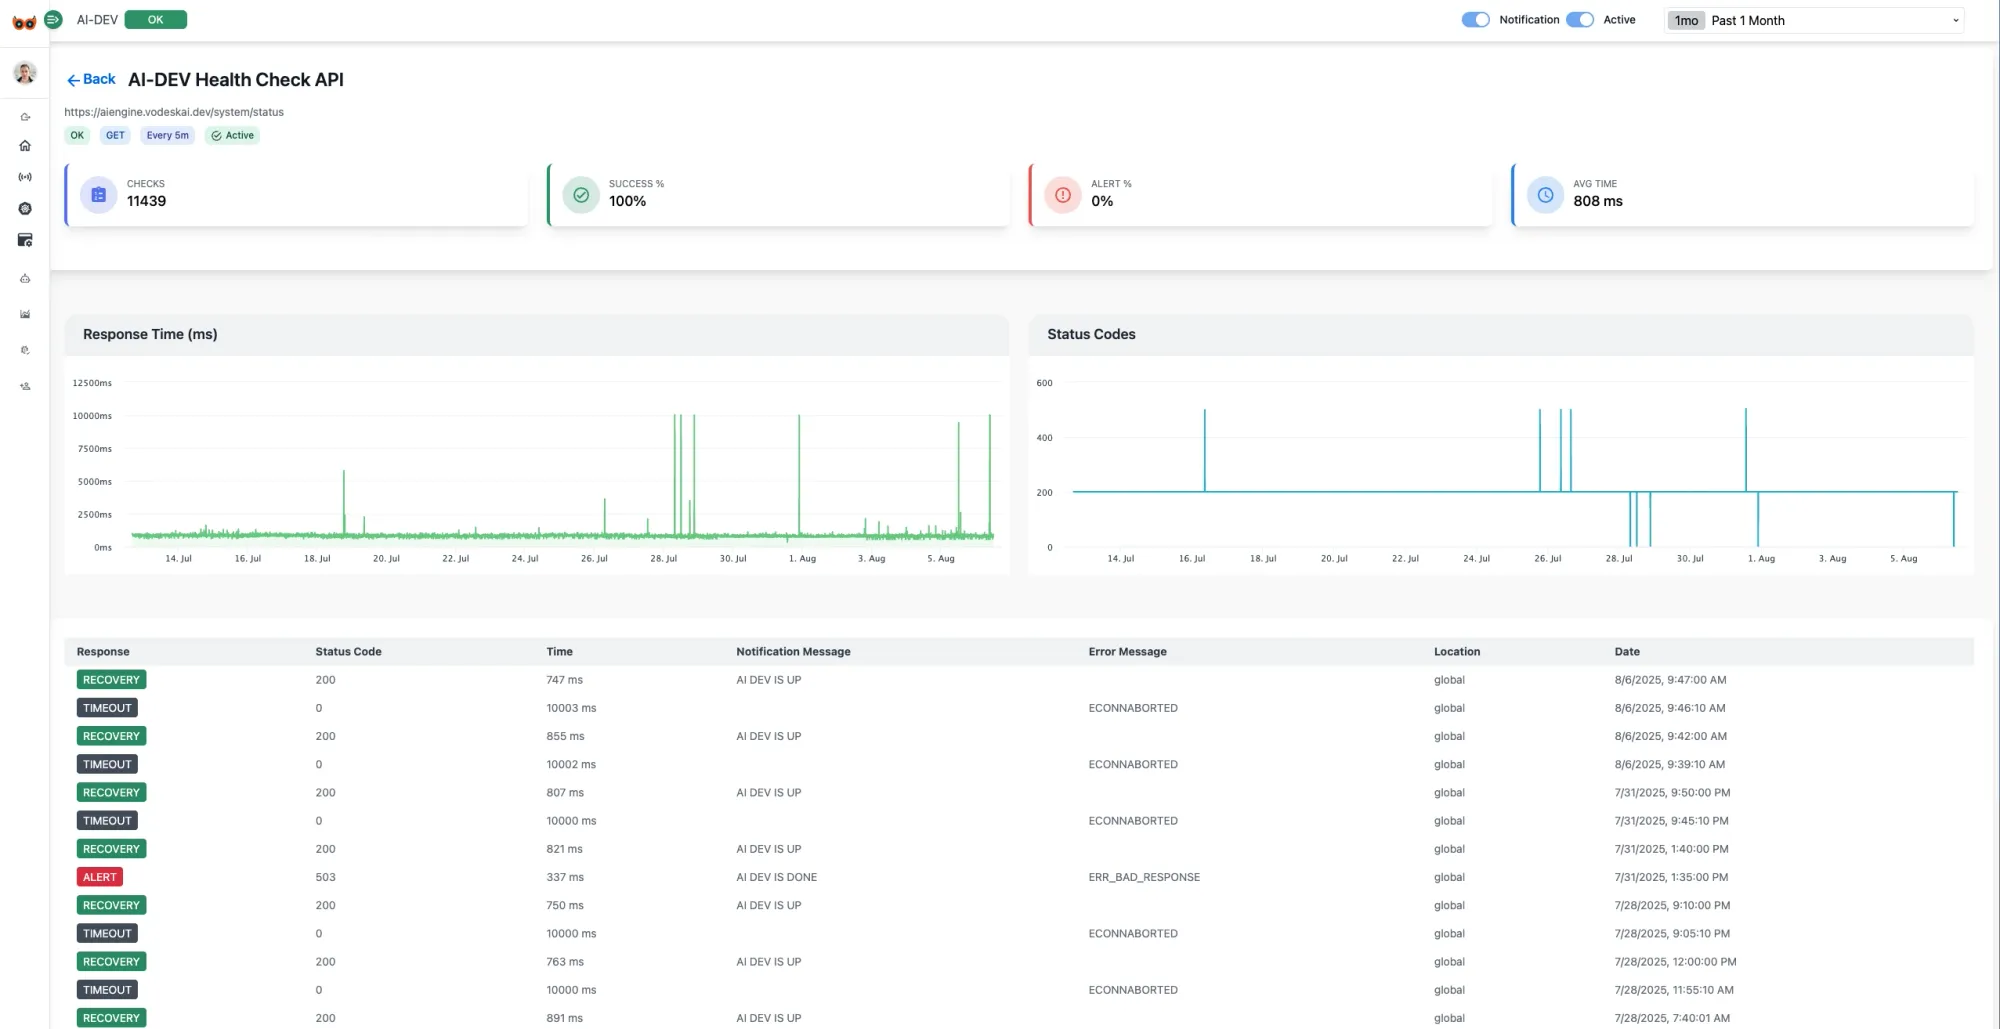Toggle Notification off
2000x1029 pixels.
pos(1475,19)
